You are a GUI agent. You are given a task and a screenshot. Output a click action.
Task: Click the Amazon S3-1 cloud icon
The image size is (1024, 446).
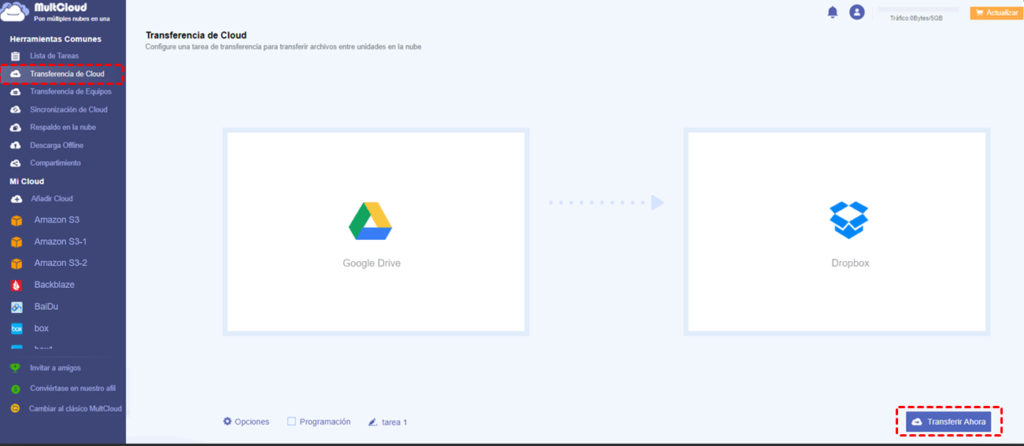click(x=16, y=242)
